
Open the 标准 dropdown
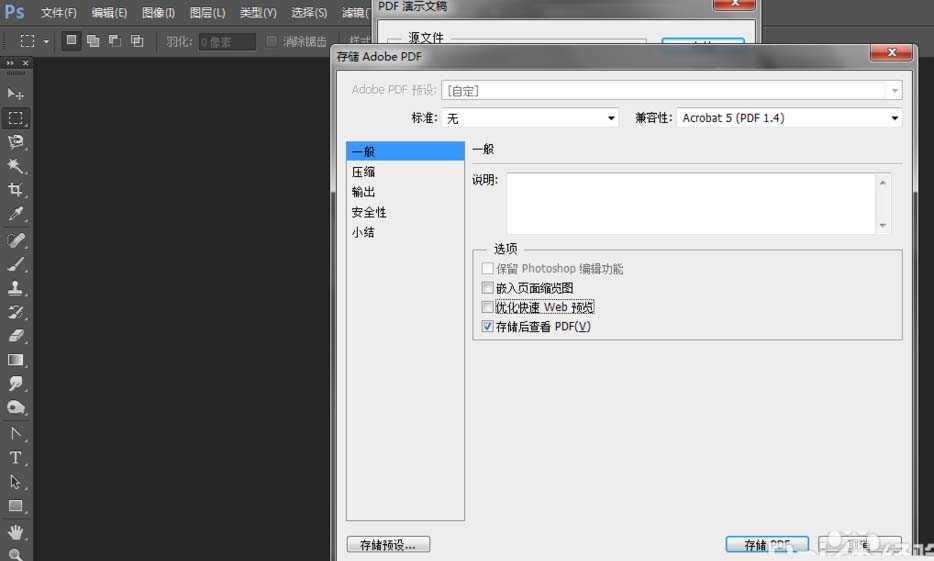tap(530, 118)
